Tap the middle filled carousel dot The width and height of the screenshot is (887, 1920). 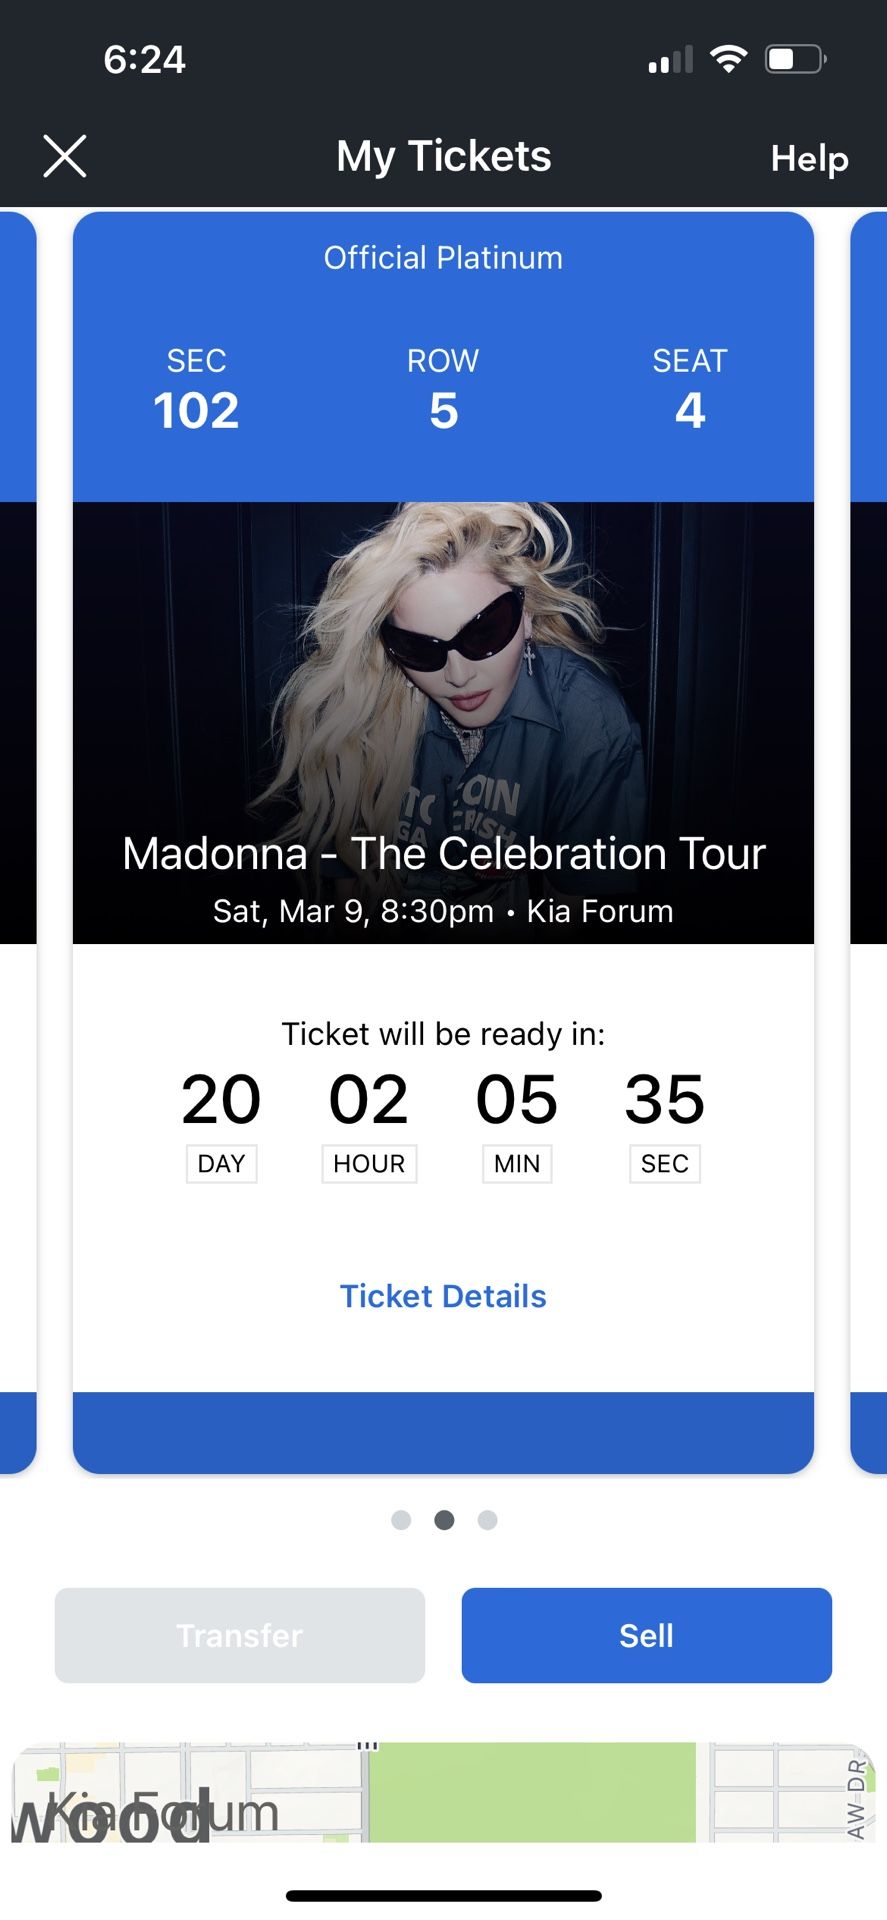[443, 1519]
